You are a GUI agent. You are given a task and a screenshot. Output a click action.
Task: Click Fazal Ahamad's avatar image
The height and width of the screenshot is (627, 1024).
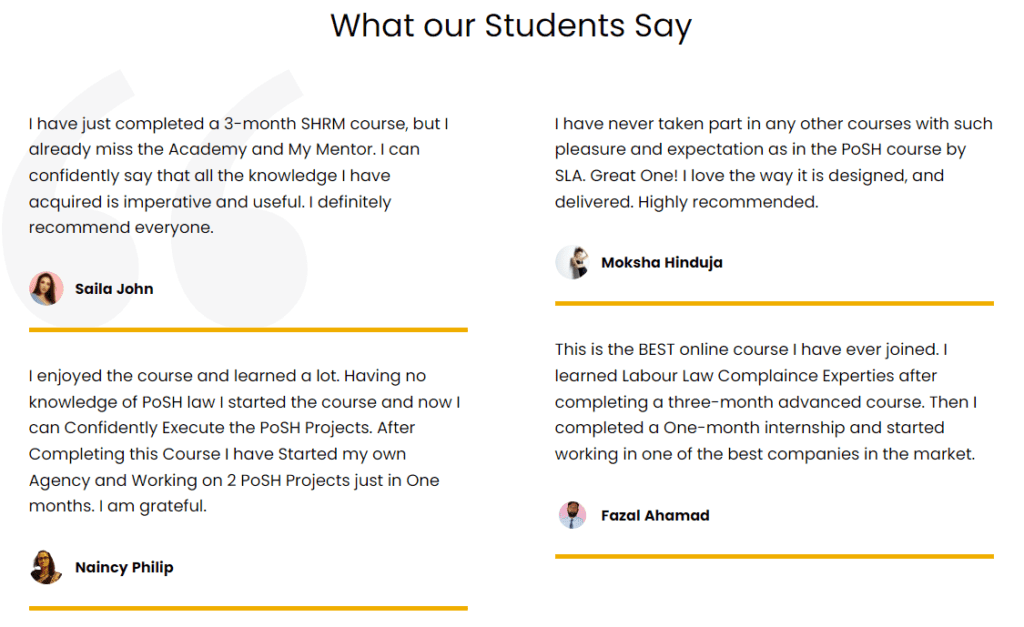[572, 516]
